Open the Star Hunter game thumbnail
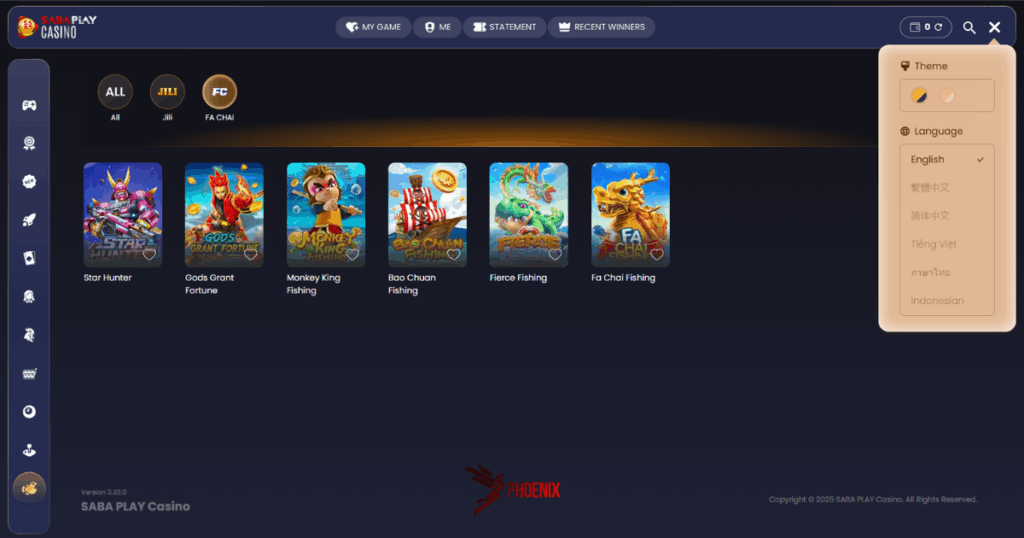 123,215
